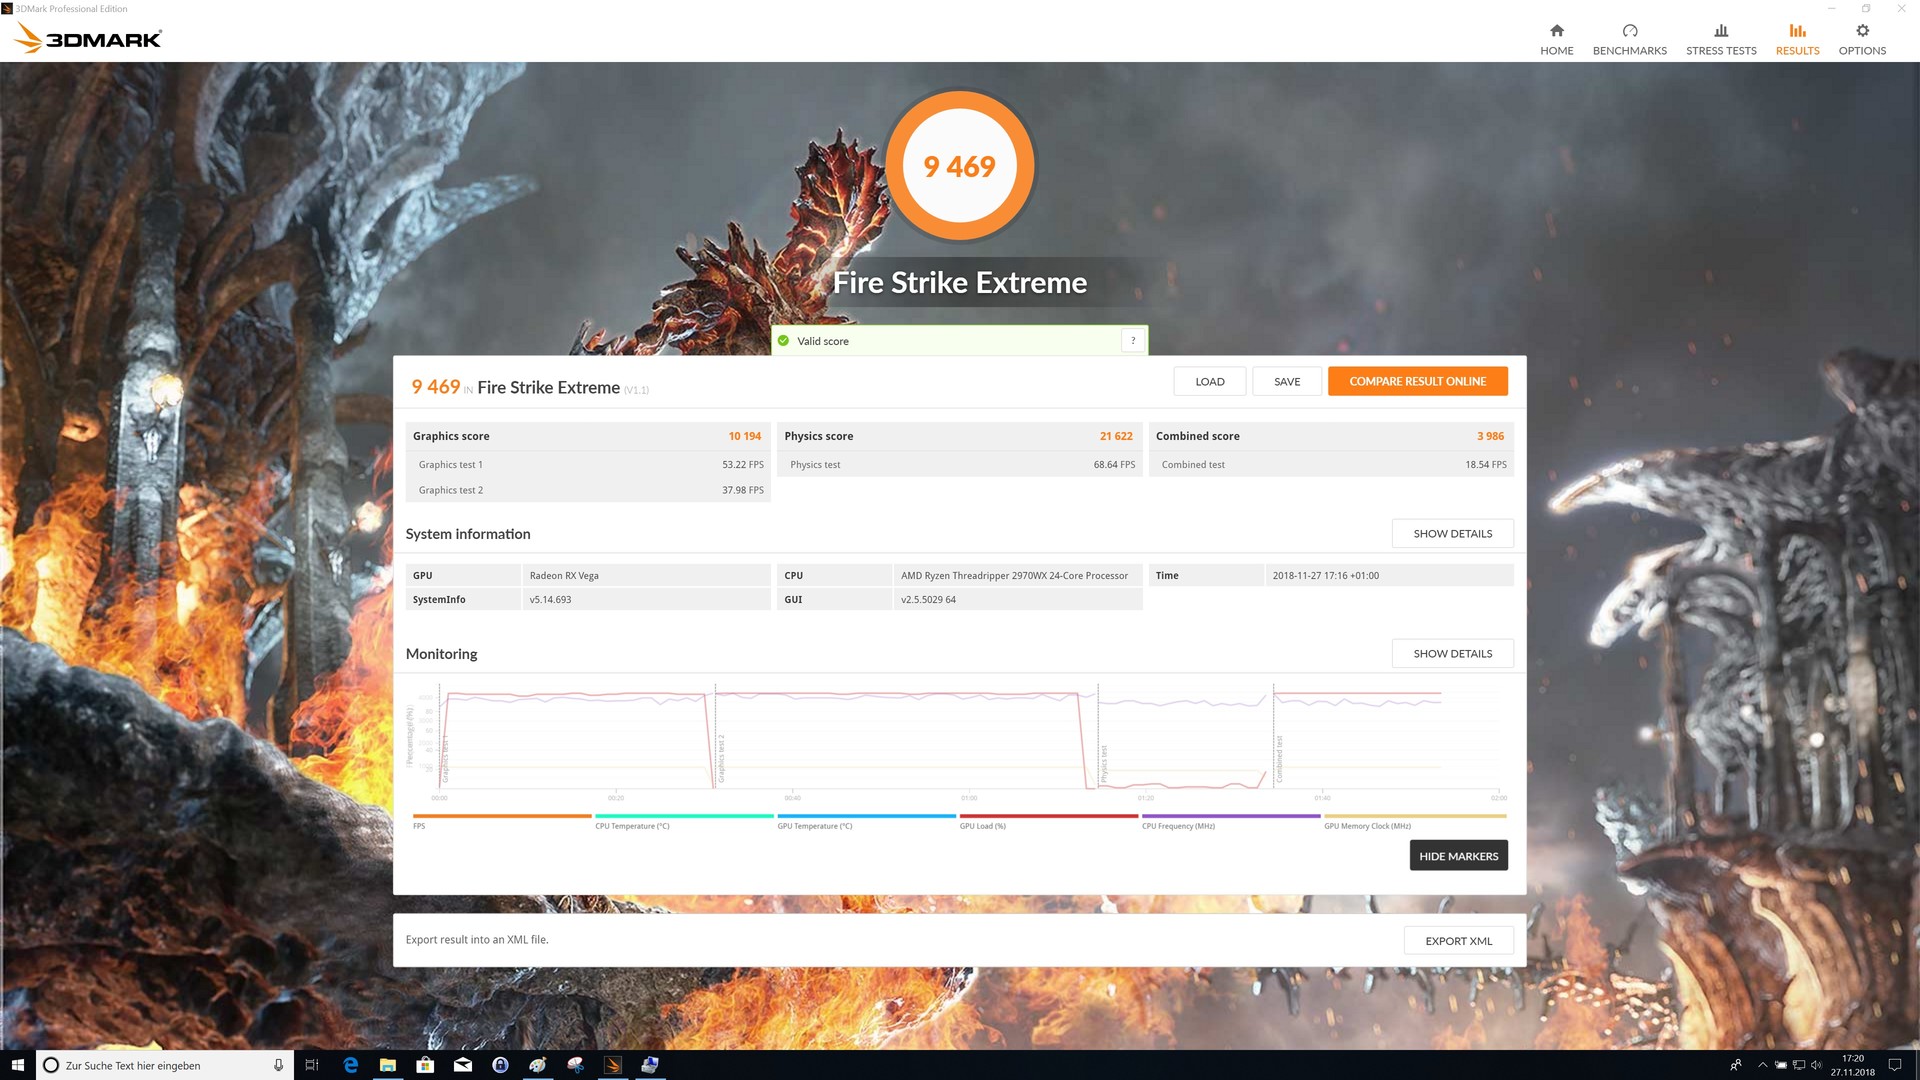
Task: Click the Physics test marker in chart
Action: pos(1103,764)
